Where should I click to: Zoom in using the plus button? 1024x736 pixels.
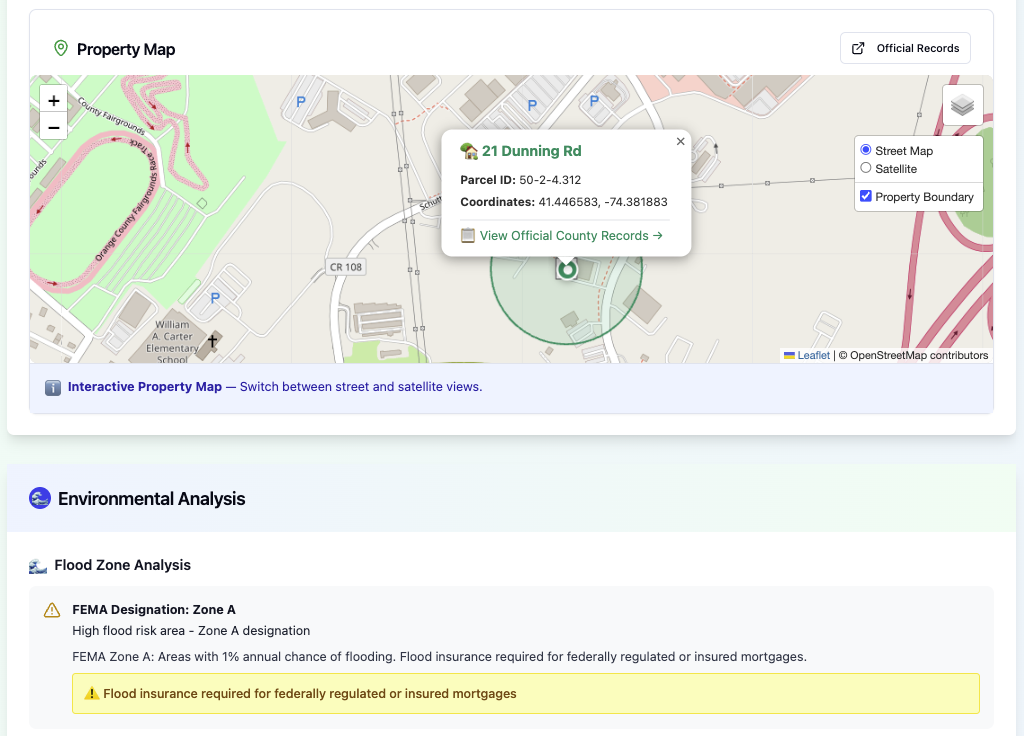[53, 100]
